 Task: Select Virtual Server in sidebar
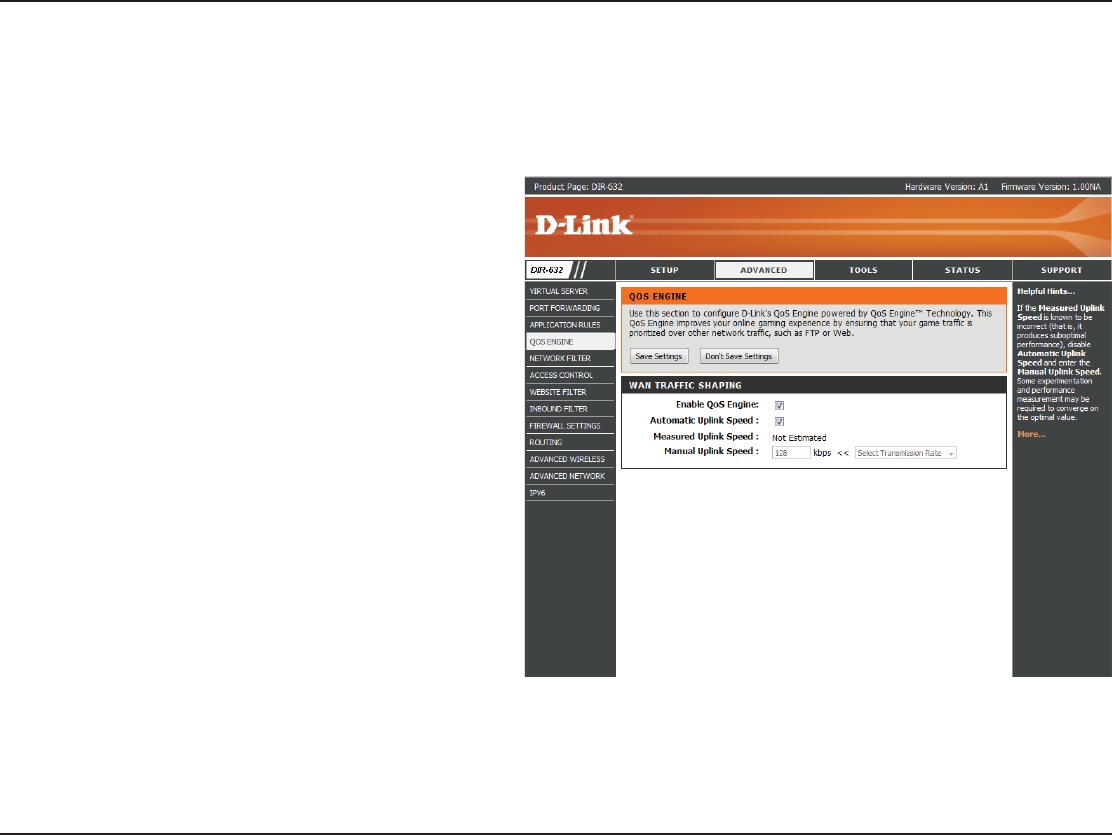tap(570, 291)
